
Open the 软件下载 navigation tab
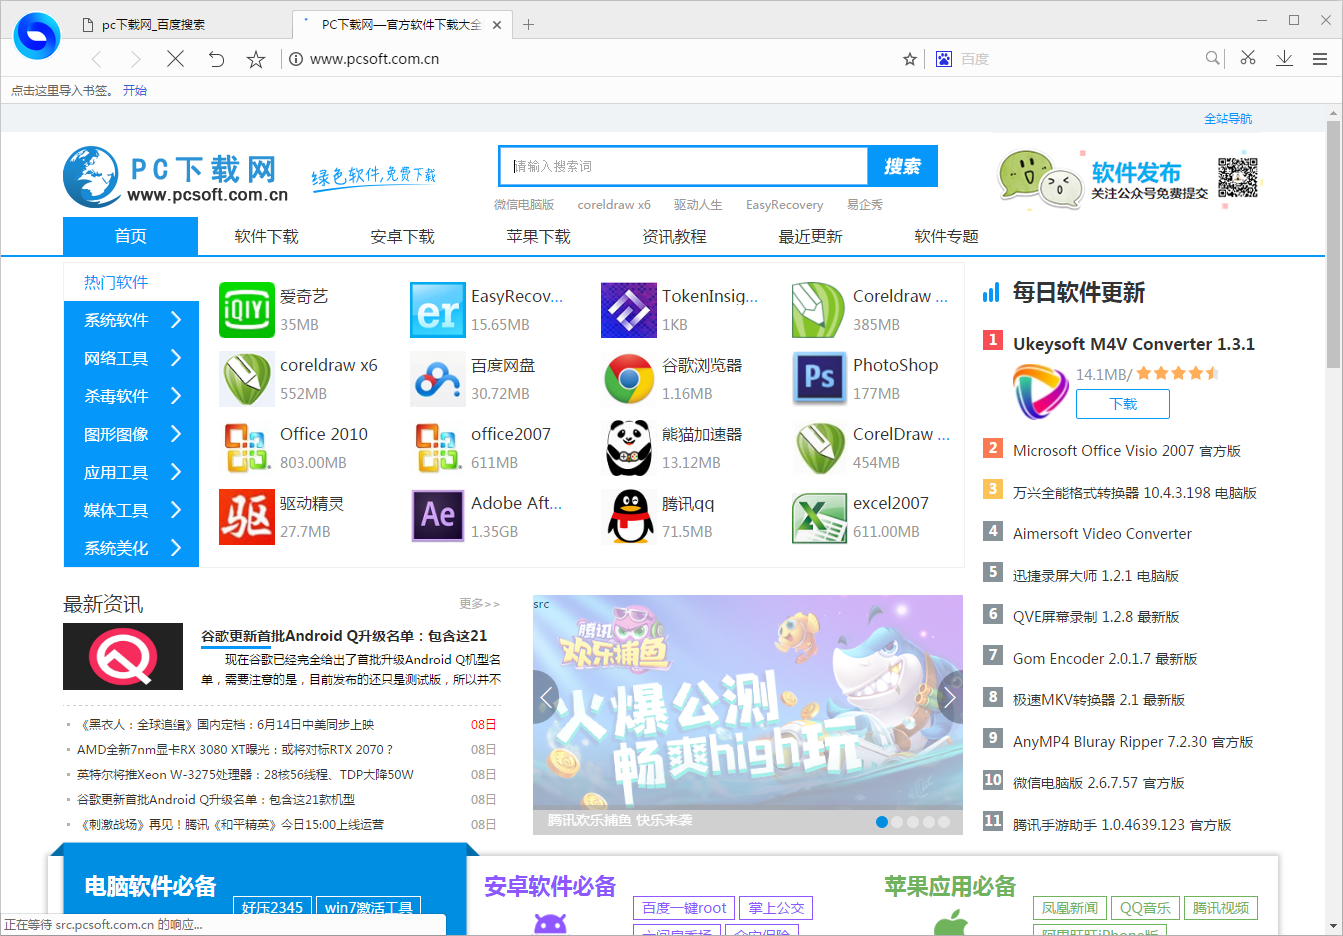[267, 237]
